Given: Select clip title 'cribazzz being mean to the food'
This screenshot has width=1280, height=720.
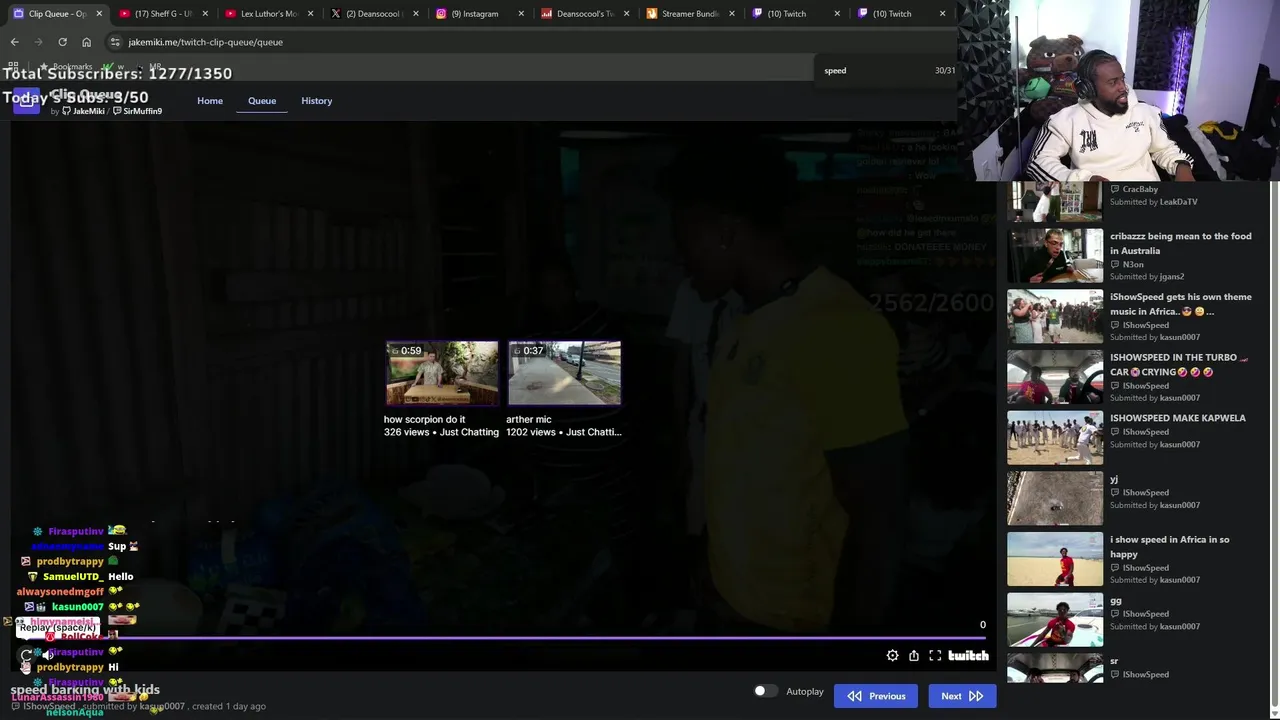Looking at the screenshot, I should tap(1181, 243).
